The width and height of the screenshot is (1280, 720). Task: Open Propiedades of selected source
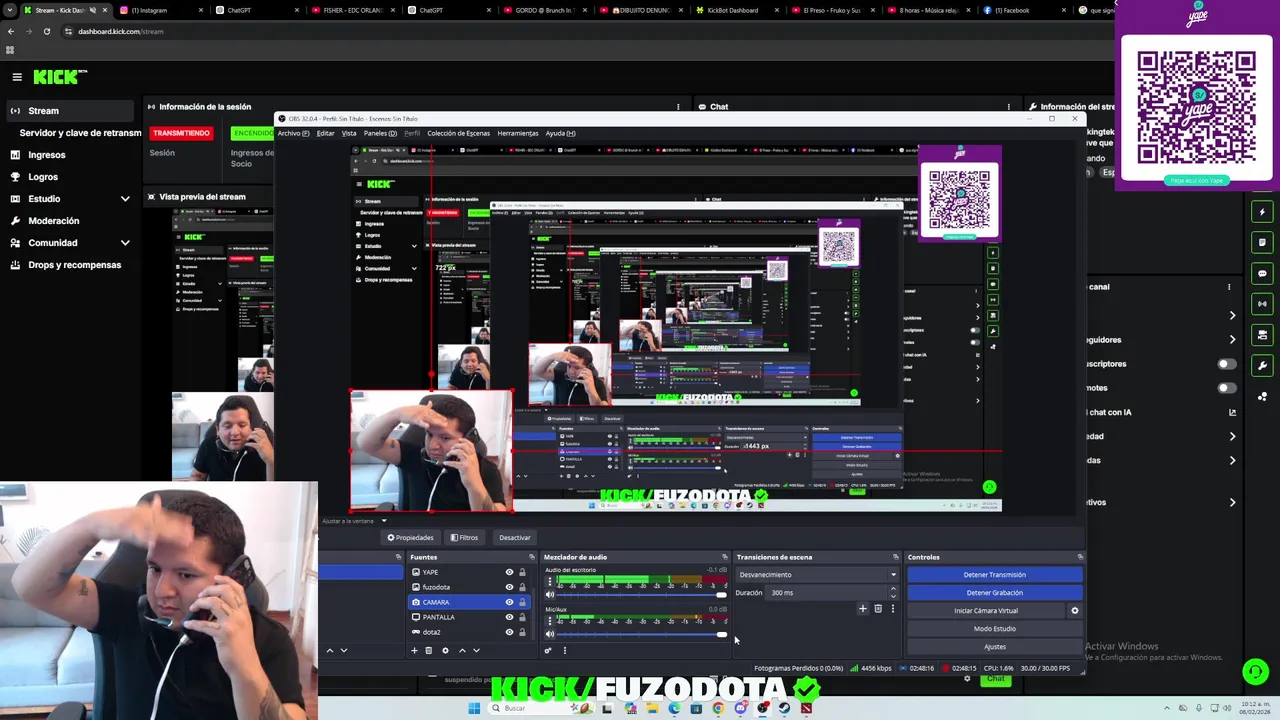(411, 538)
